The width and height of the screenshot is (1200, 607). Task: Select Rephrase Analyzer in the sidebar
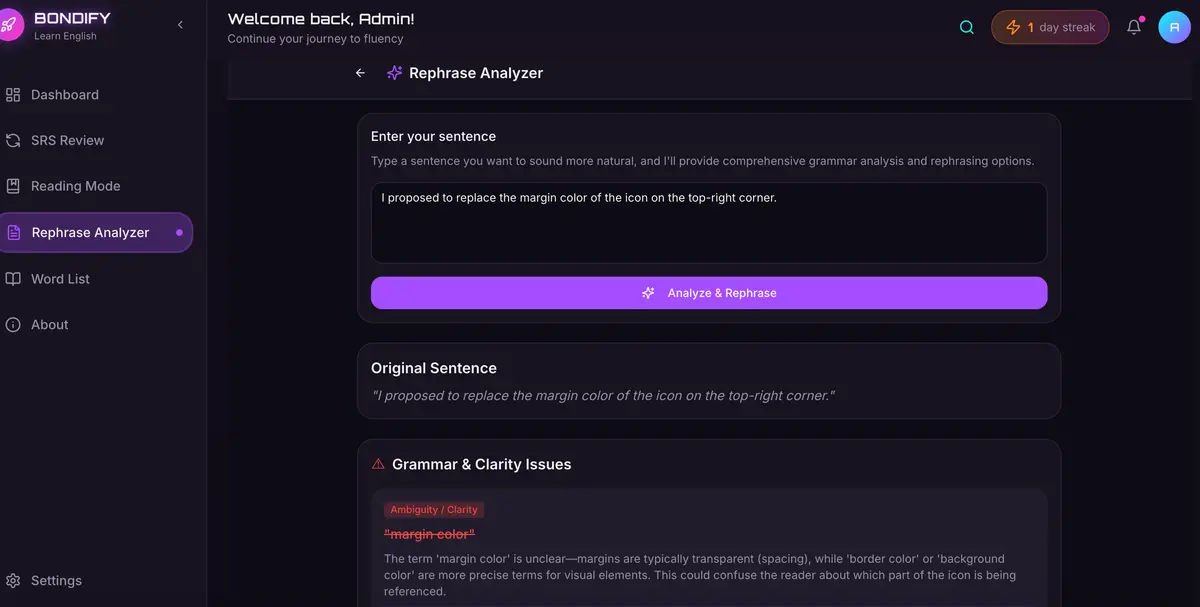coord(90,233)
